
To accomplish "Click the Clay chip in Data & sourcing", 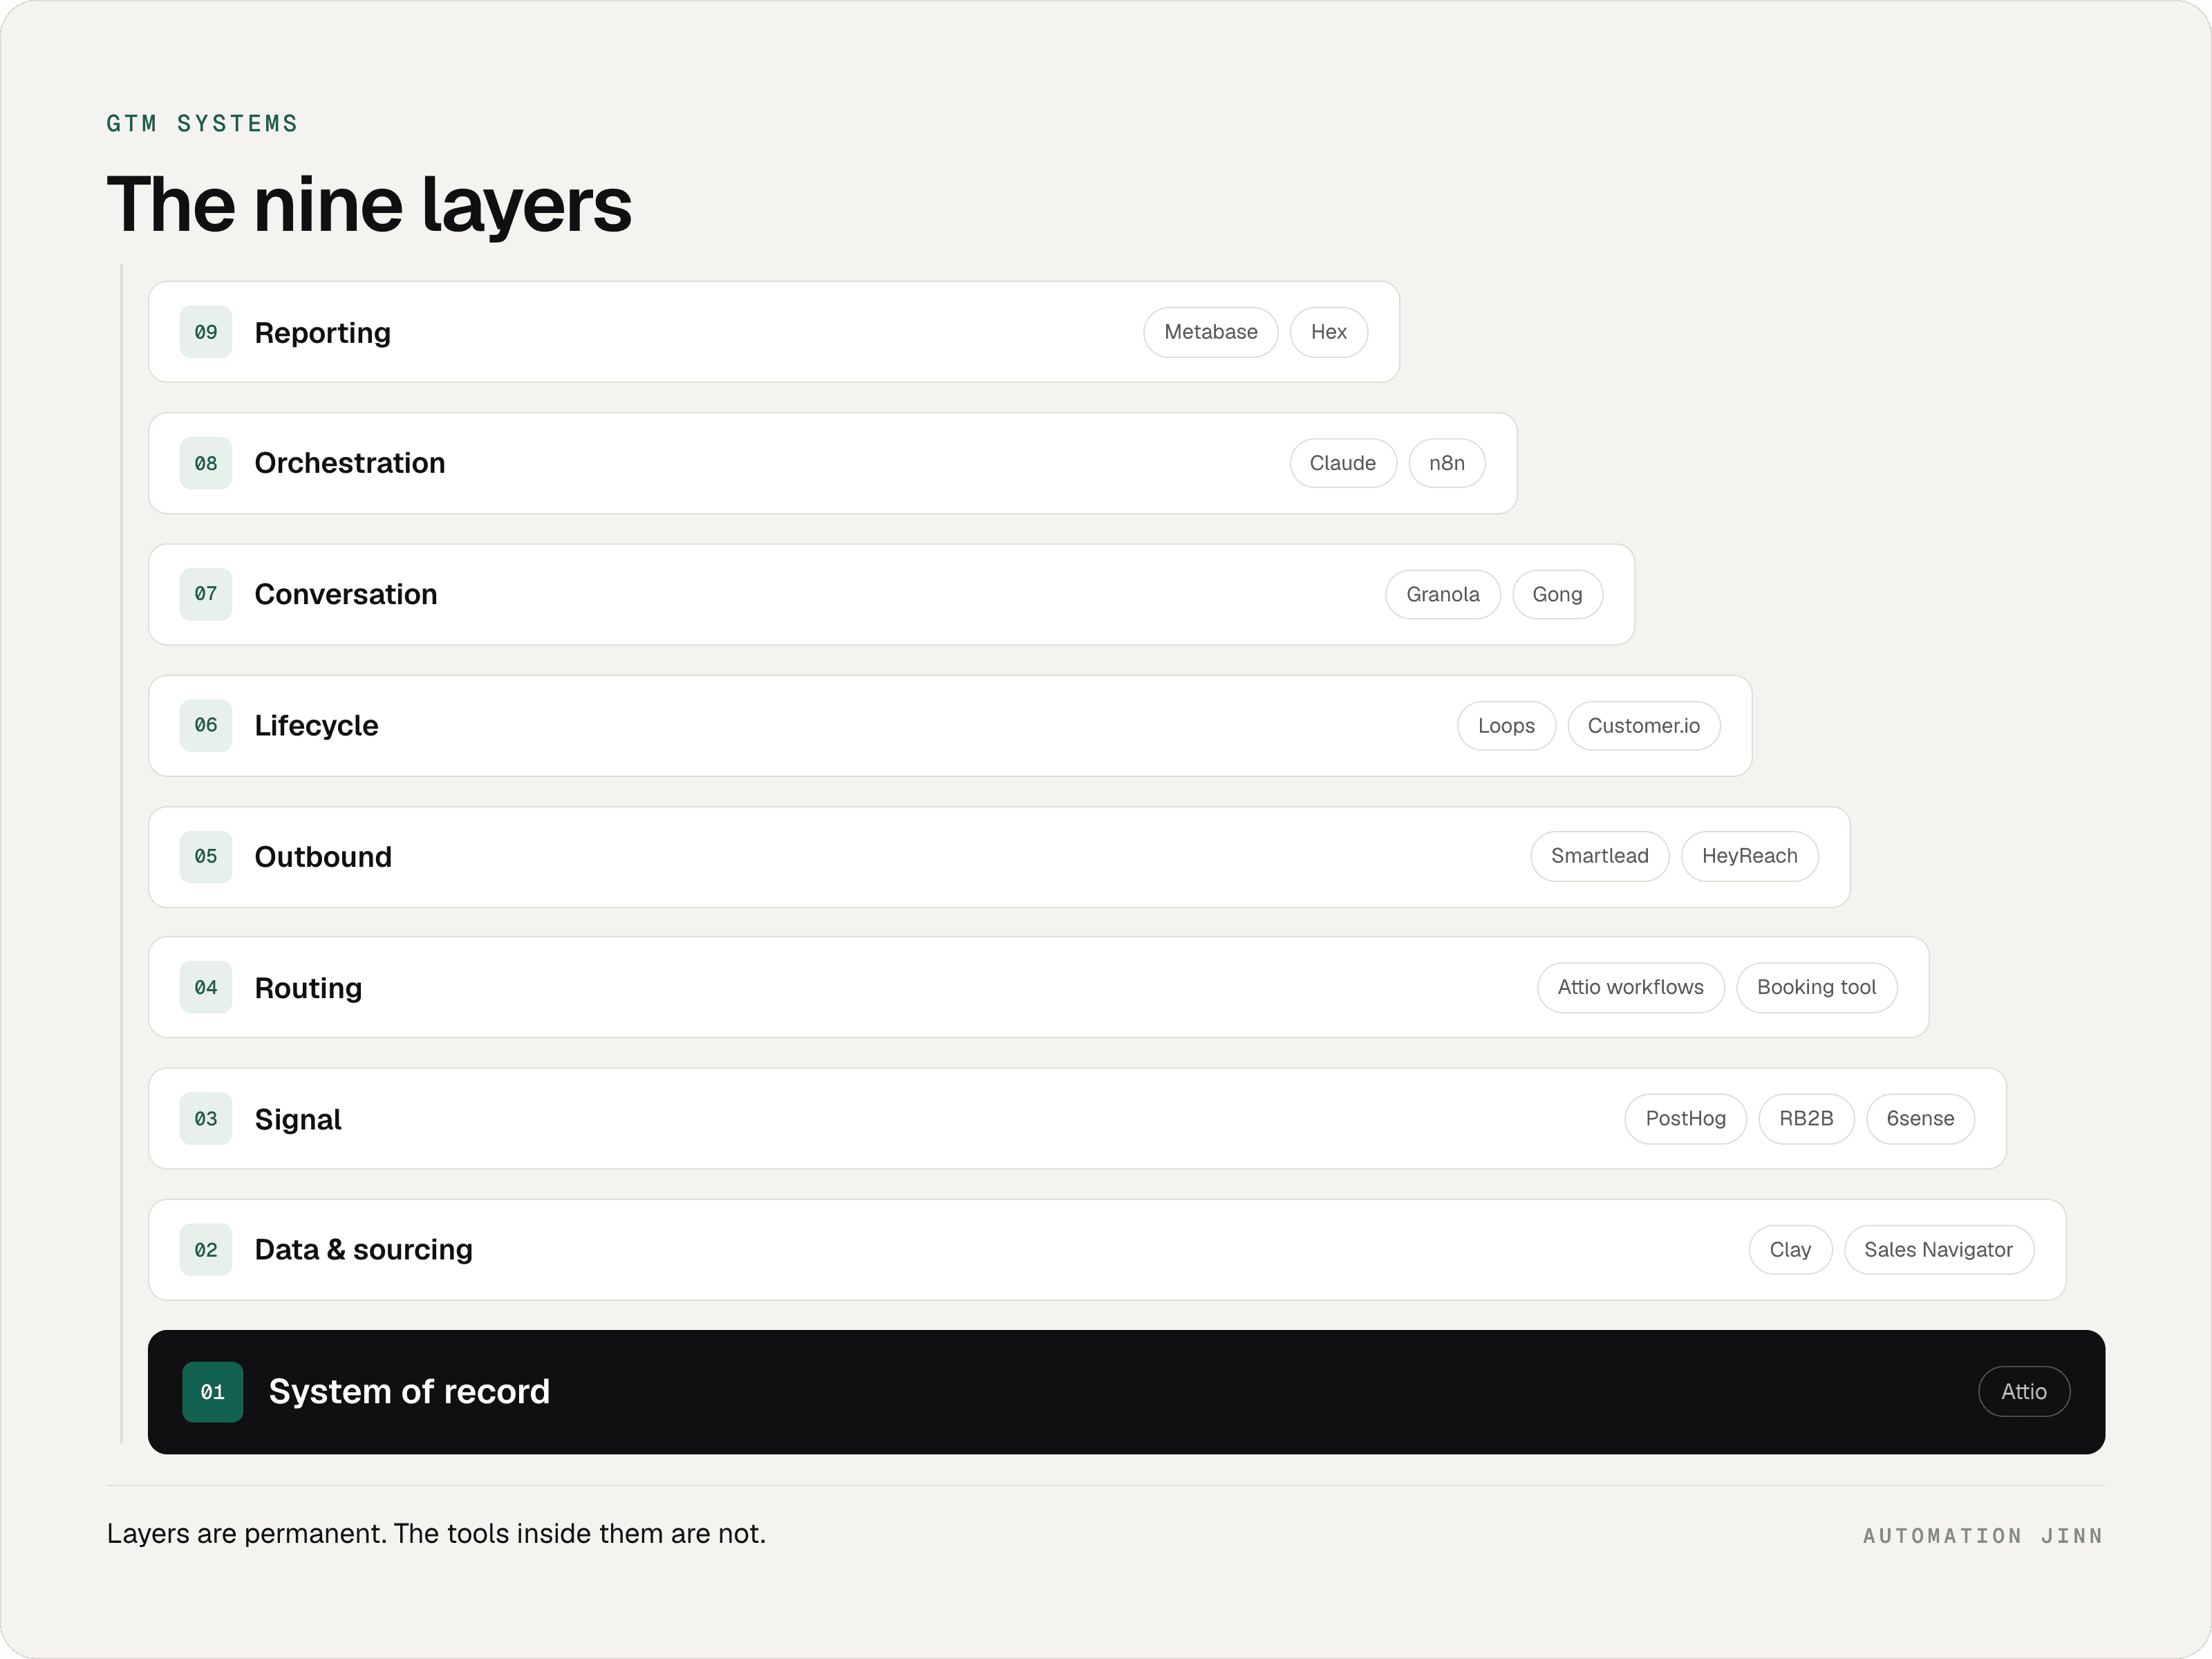I will point(1791,1250).
